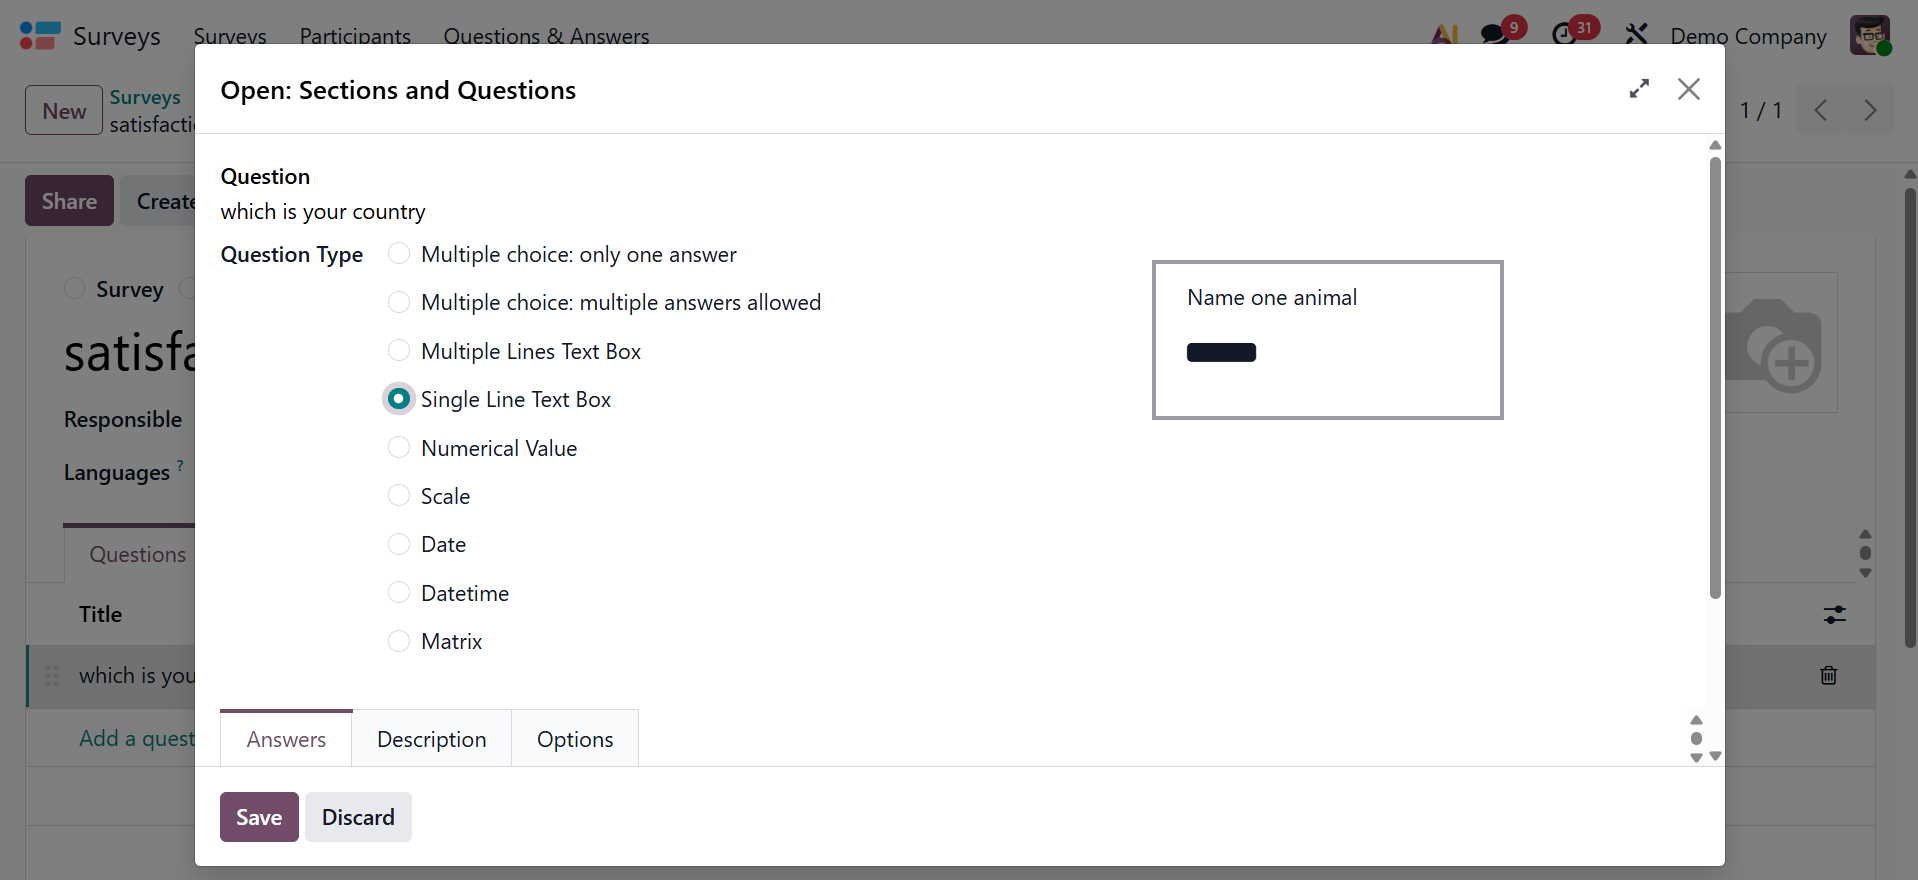Viewport: 1918px width, 880px height.
Task: Open the debug tools icon
Action: [x=1636, y=35]
